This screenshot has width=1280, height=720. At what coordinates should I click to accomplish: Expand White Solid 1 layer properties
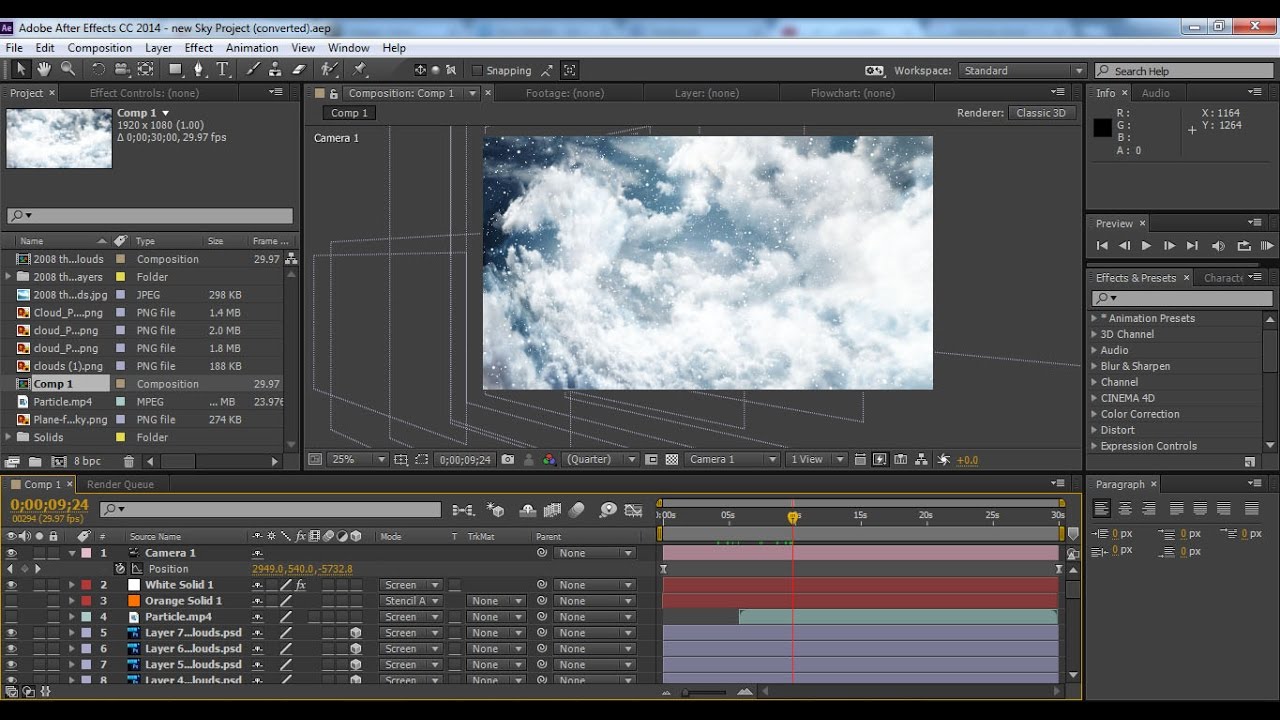tap(71, 585)
